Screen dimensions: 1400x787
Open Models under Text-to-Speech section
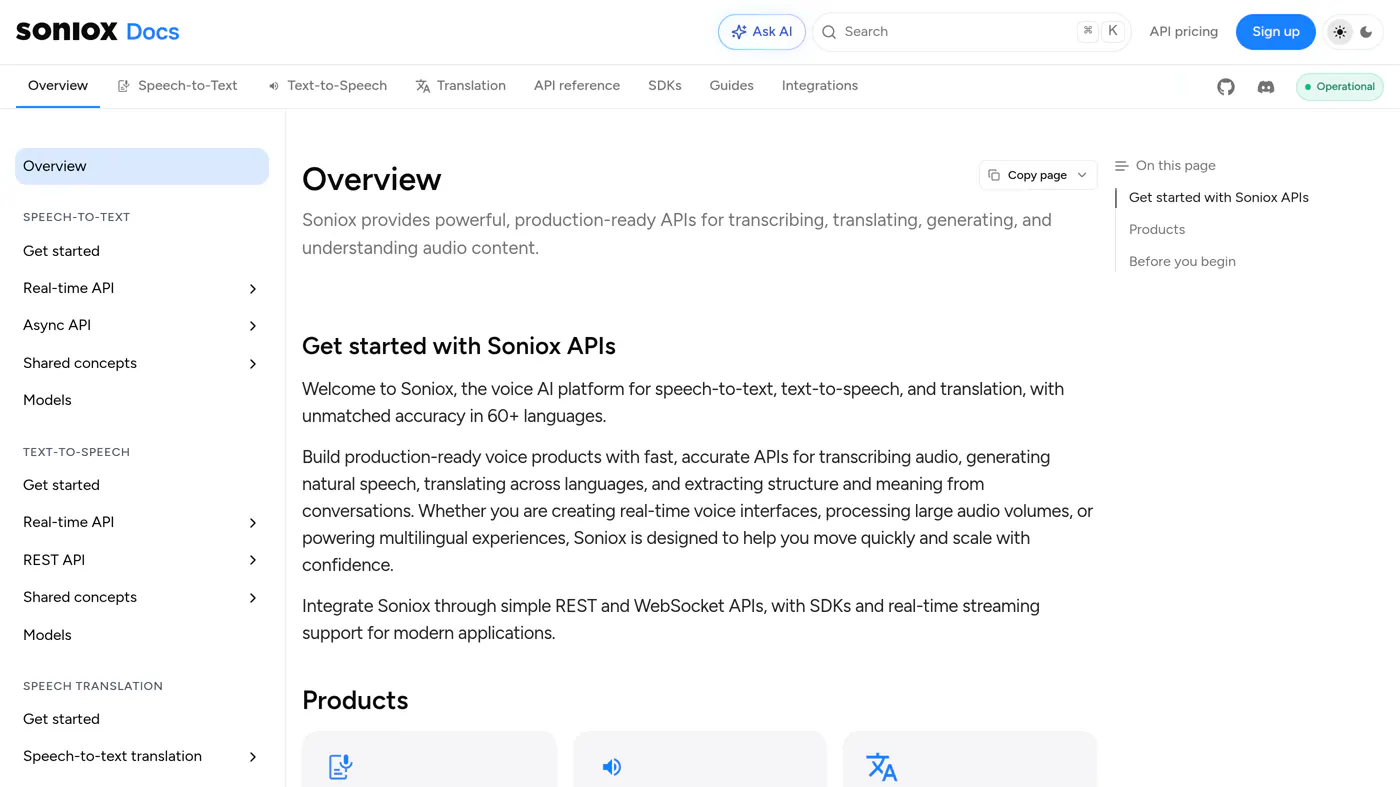[142, 635]
